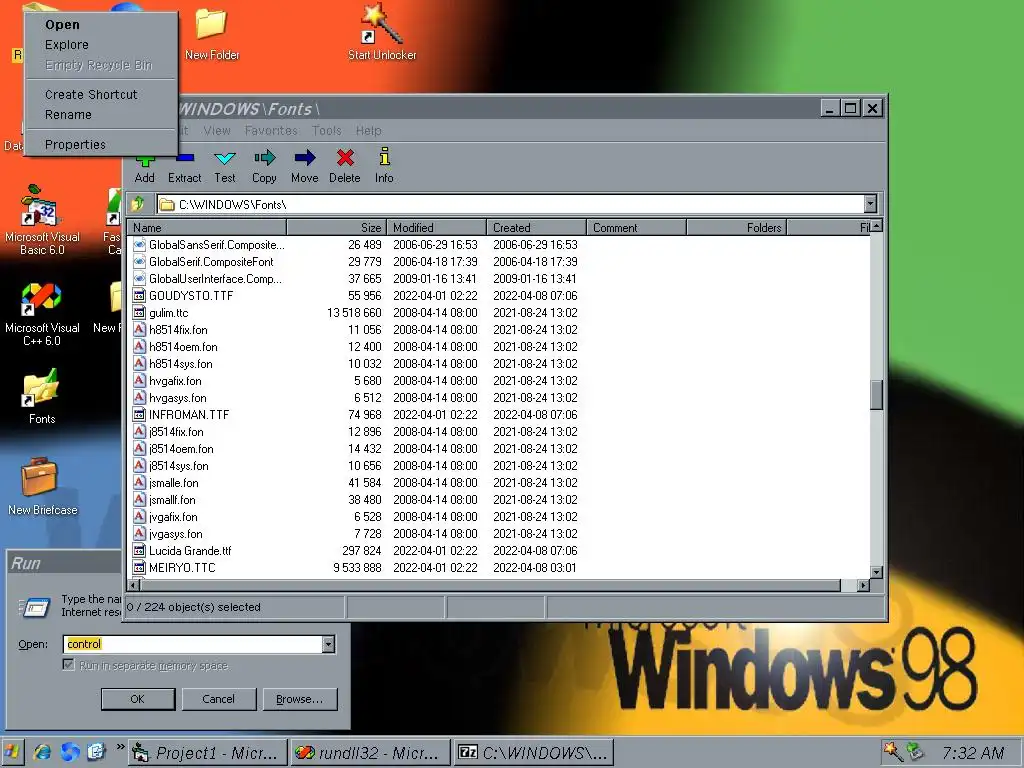This screenshot has width=1024, height=768.
Task: Expand the quick launch overflow chevron
Action: 120,746
